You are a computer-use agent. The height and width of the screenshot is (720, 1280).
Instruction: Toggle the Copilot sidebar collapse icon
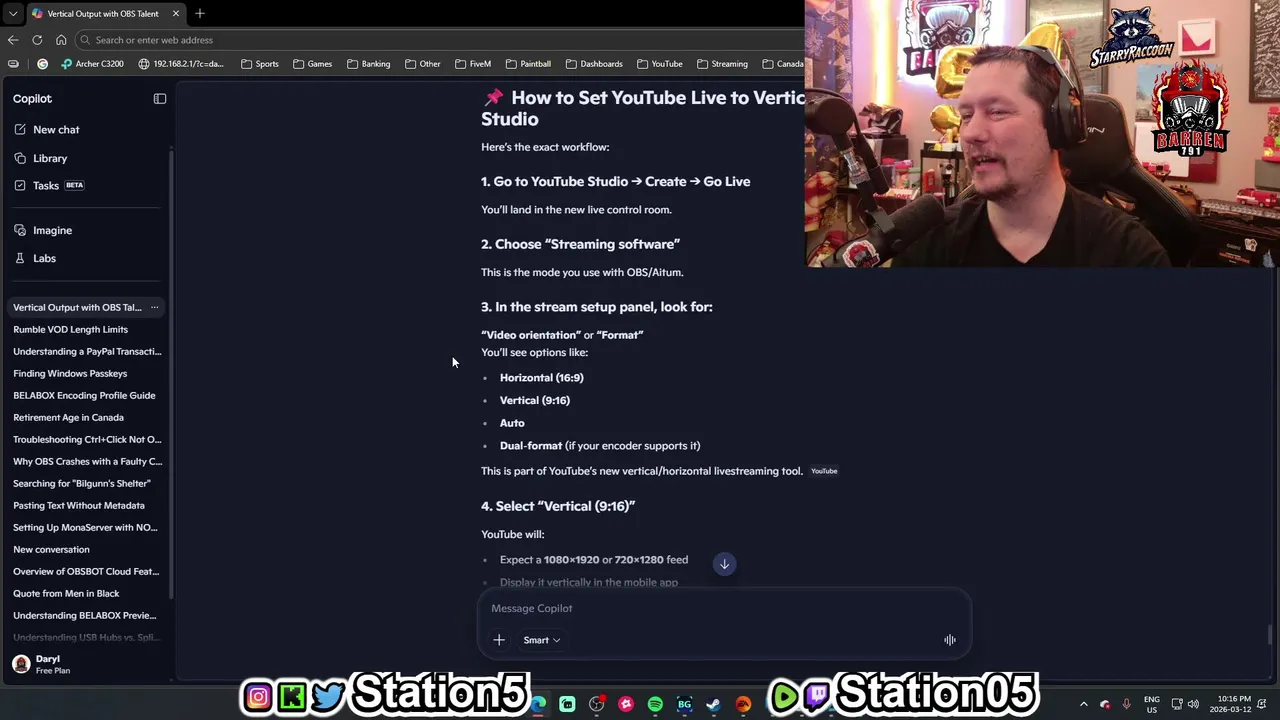click(160, 99)
